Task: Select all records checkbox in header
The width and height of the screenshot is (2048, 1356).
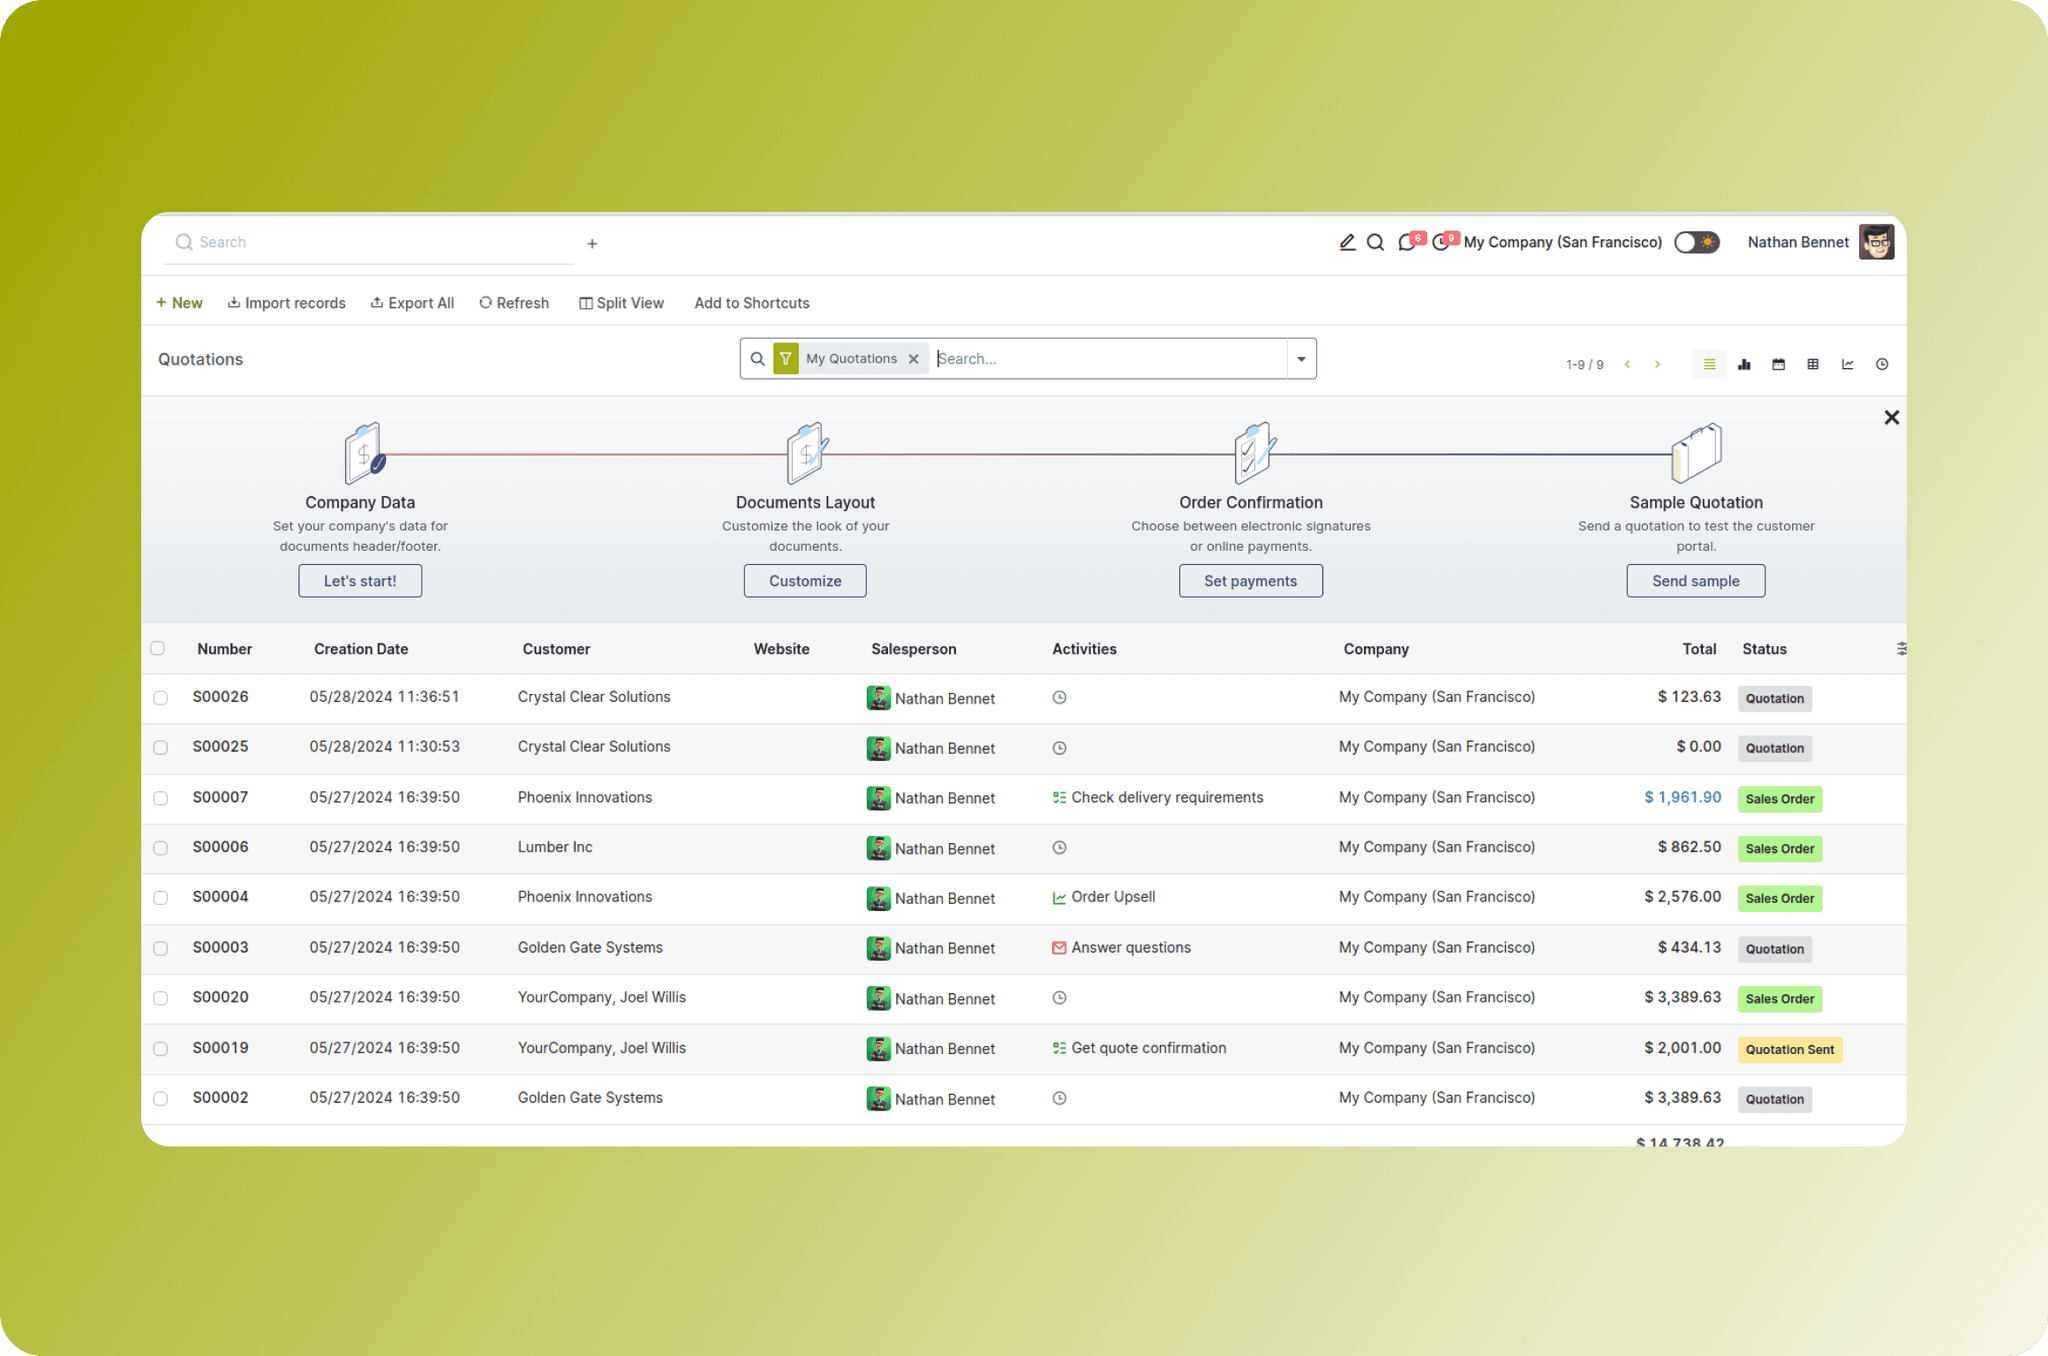Action: pos(158,648)
